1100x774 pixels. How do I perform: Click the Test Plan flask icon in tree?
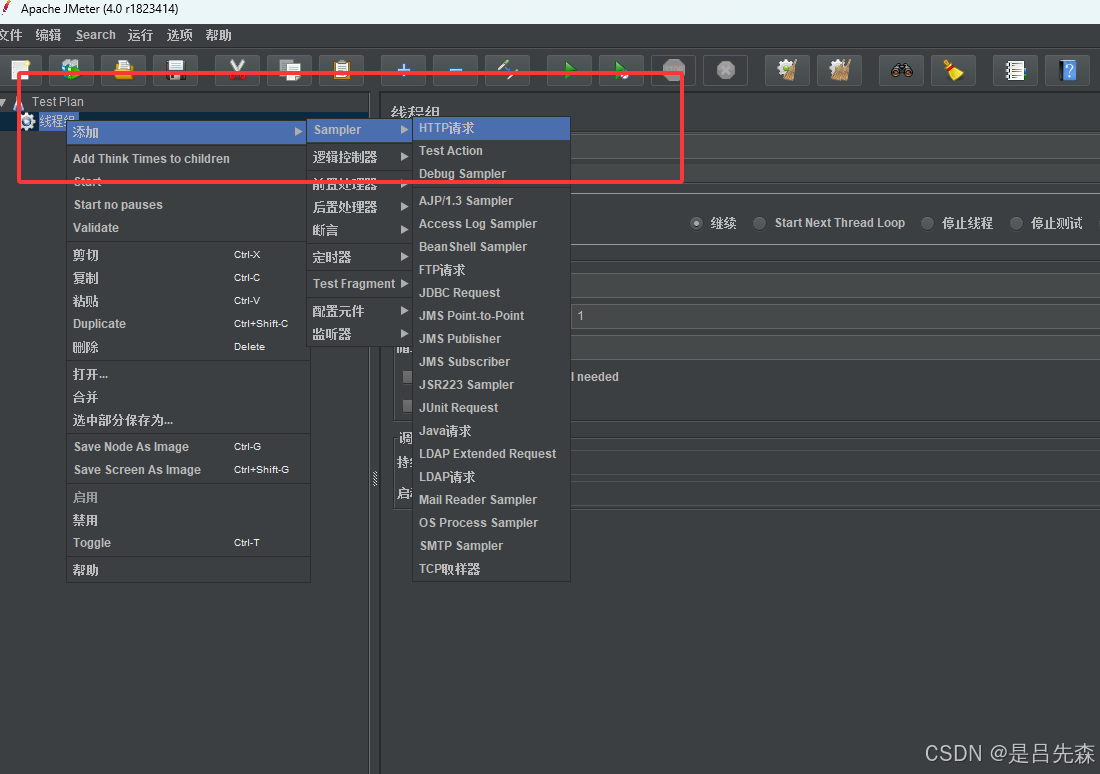coord(19,102)
